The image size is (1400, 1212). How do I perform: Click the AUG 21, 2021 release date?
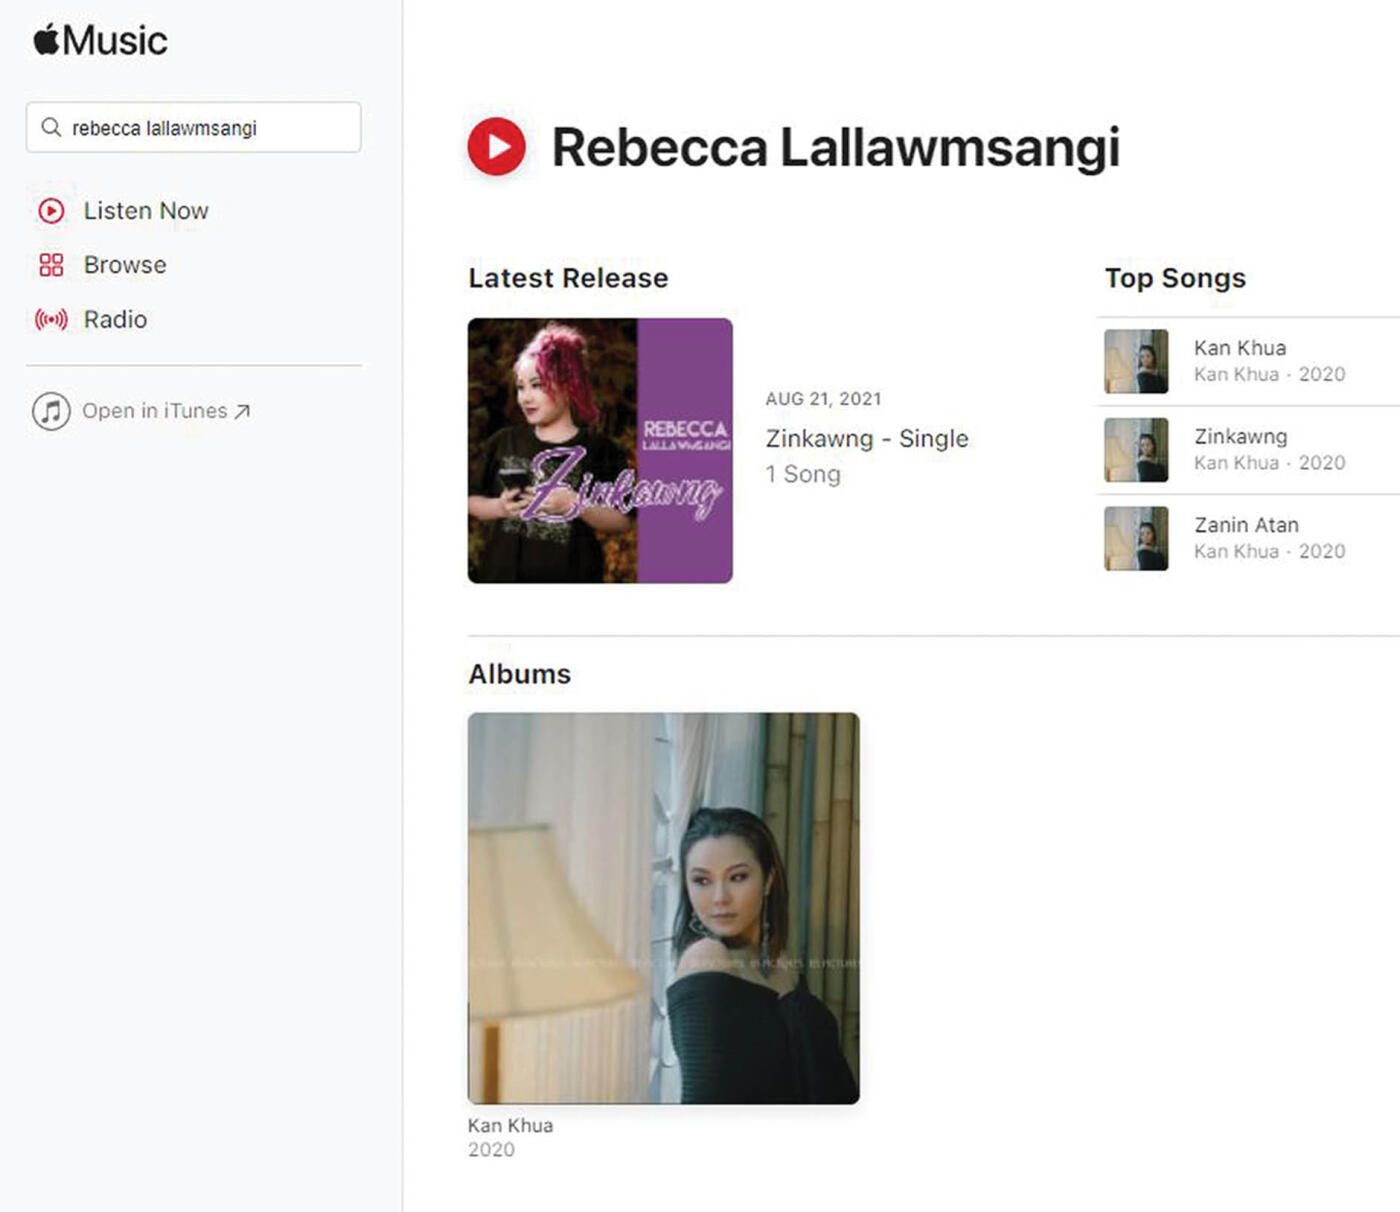(x=824, y=399)
